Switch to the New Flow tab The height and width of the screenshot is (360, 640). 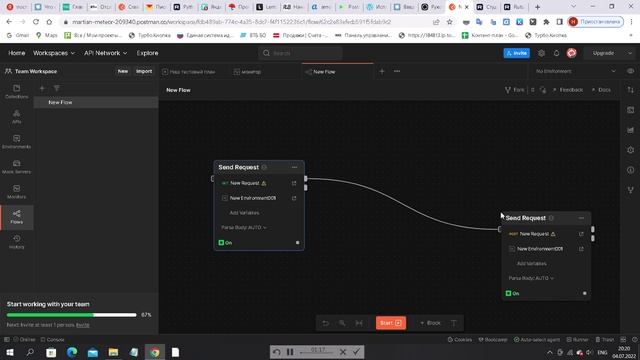[x=338, y=72]
